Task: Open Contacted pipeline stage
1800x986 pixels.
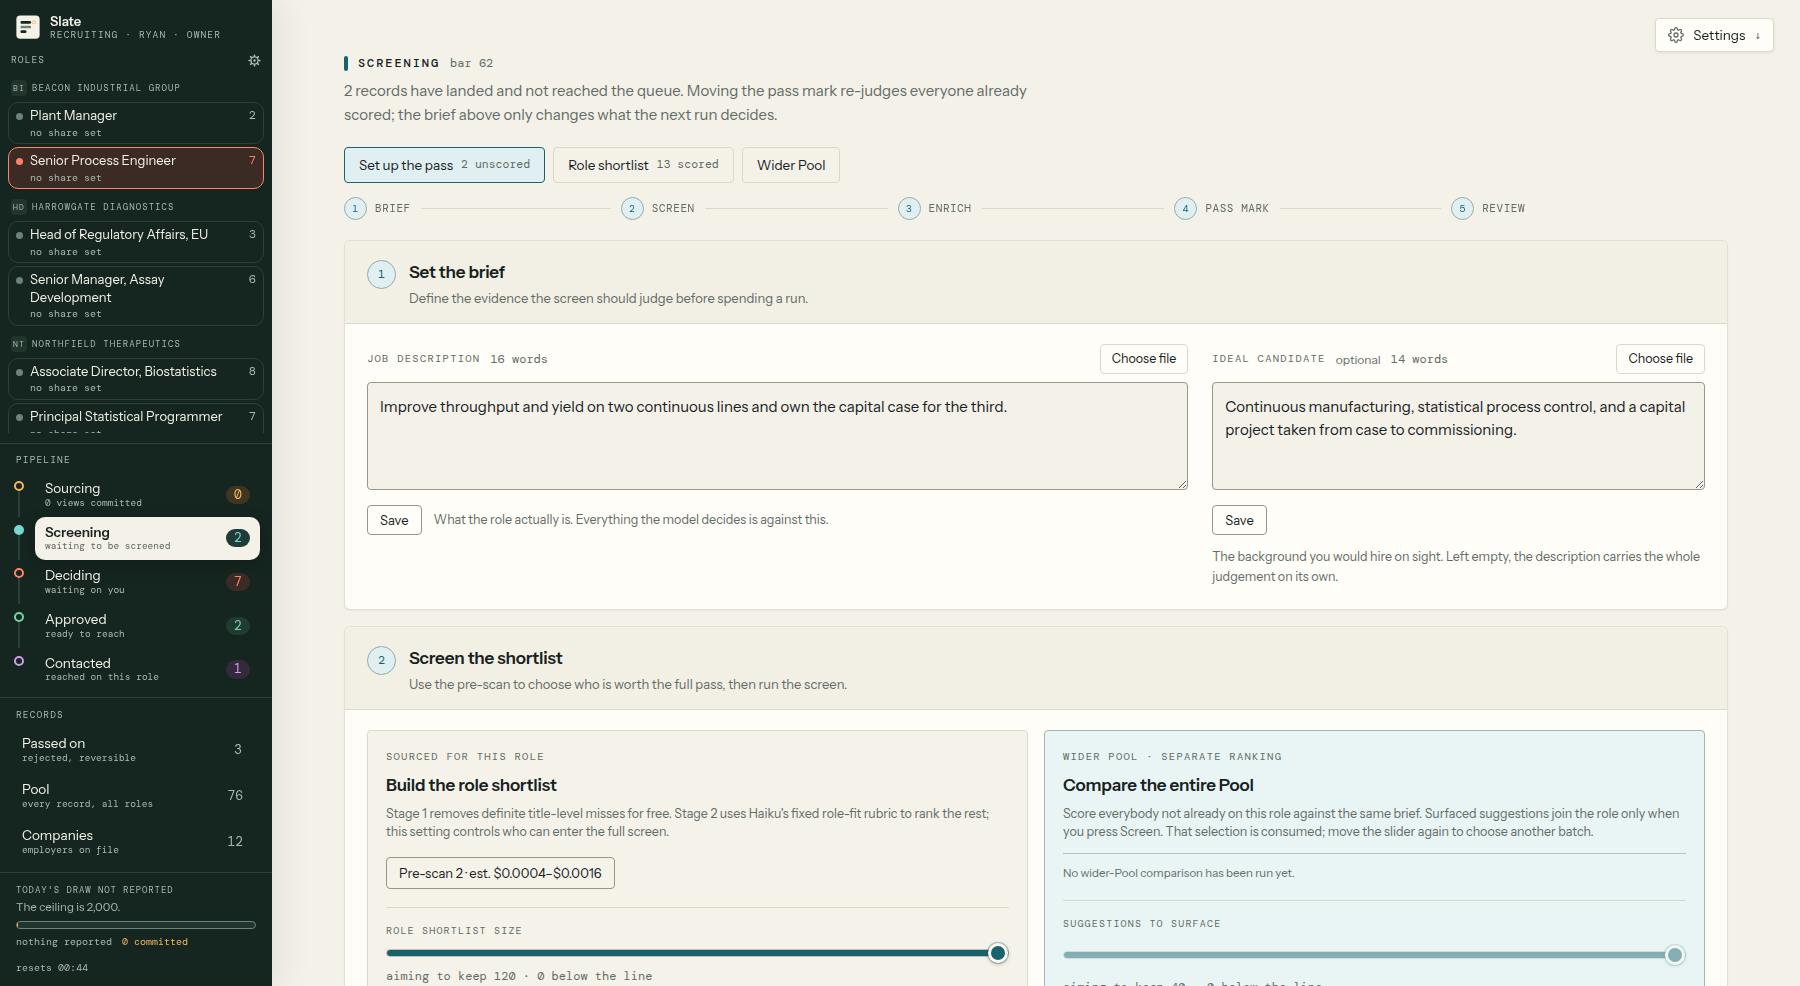Action: click(x=147, y=669)
